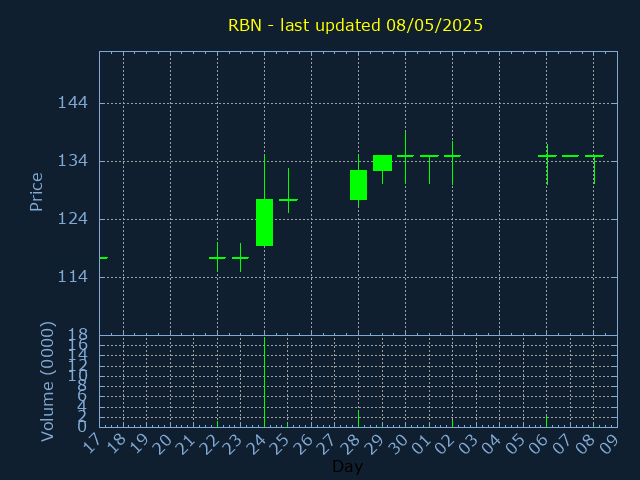
Task: Select the doji candle on day 22
Action: click(x=218, y=258)
